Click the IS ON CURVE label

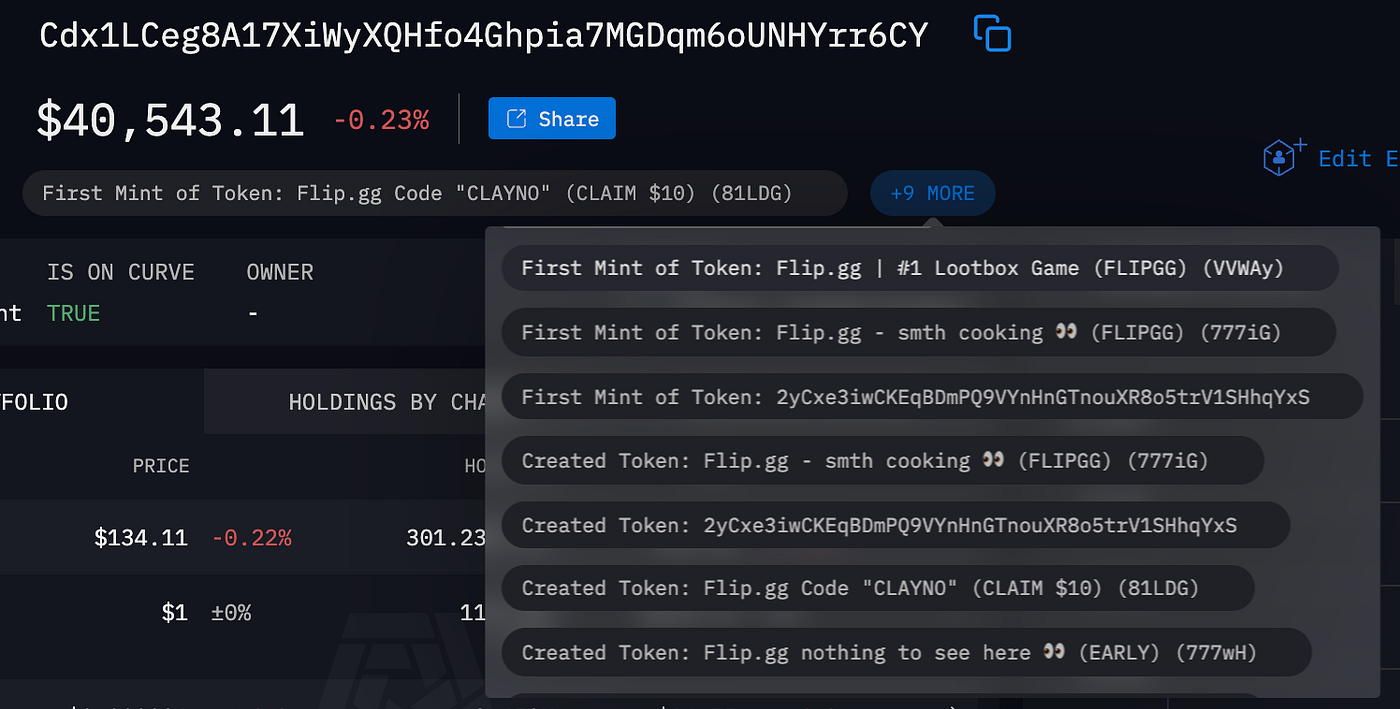pos(121,272)
